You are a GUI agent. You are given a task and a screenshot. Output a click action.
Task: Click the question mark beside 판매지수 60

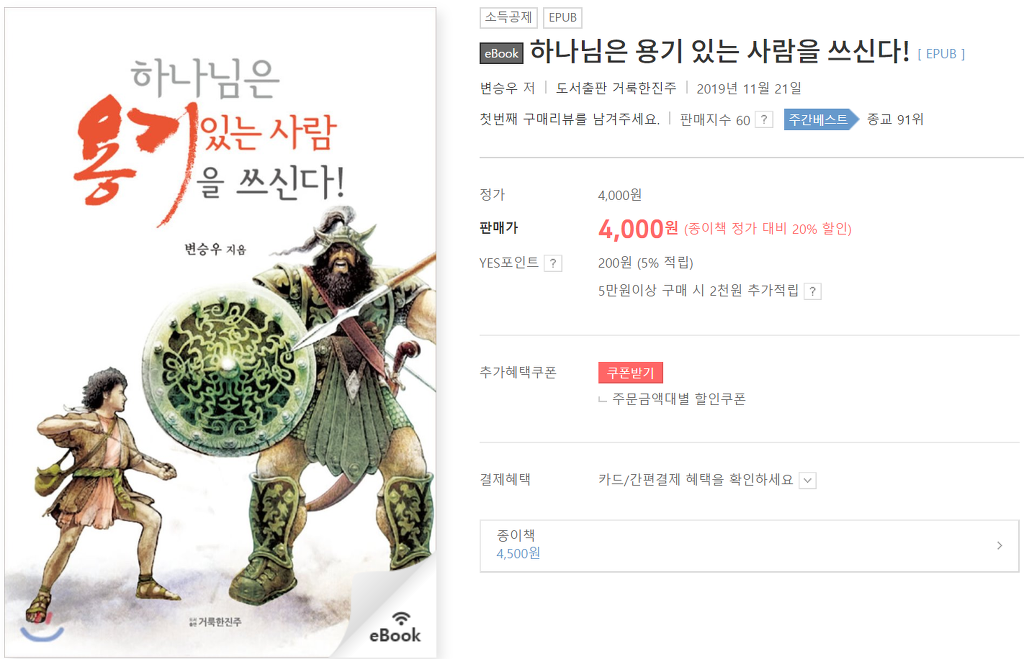(x=764, y=120)
